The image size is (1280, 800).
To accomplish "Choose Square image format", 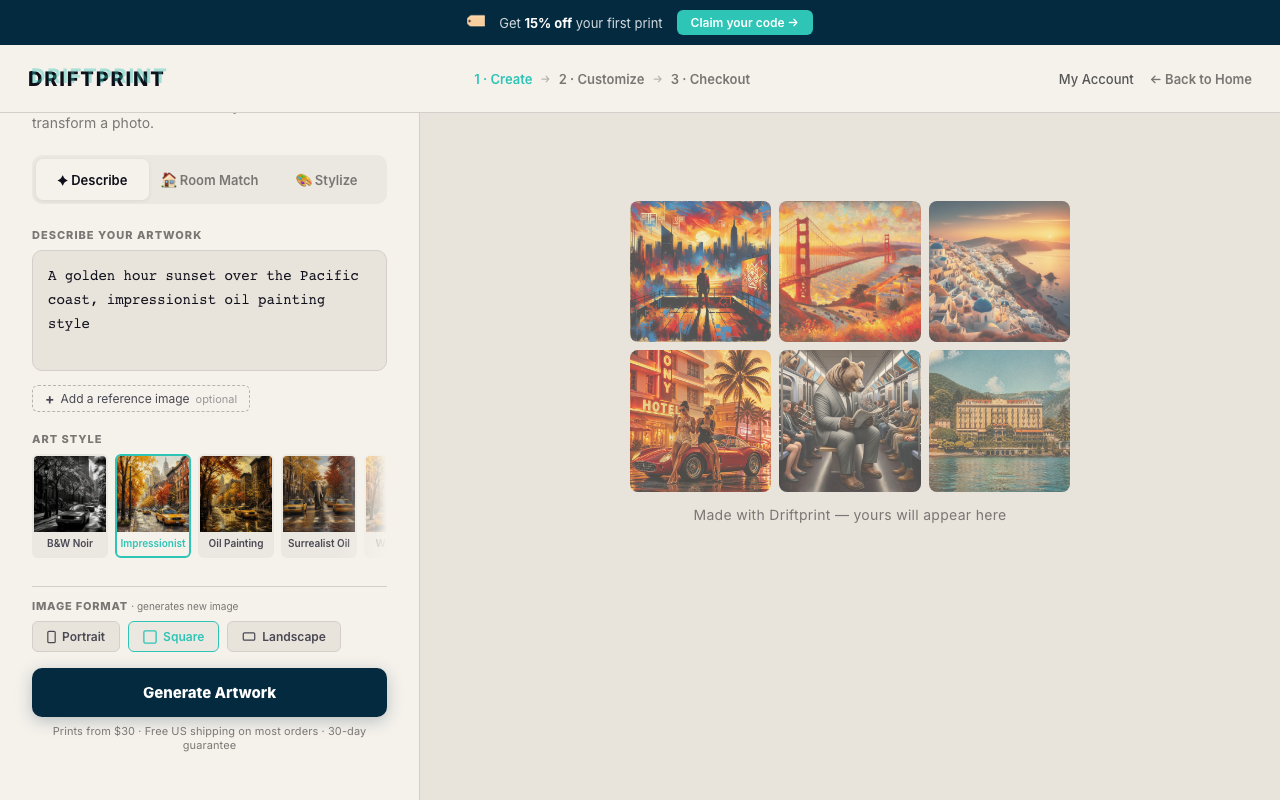I will 173,636.
